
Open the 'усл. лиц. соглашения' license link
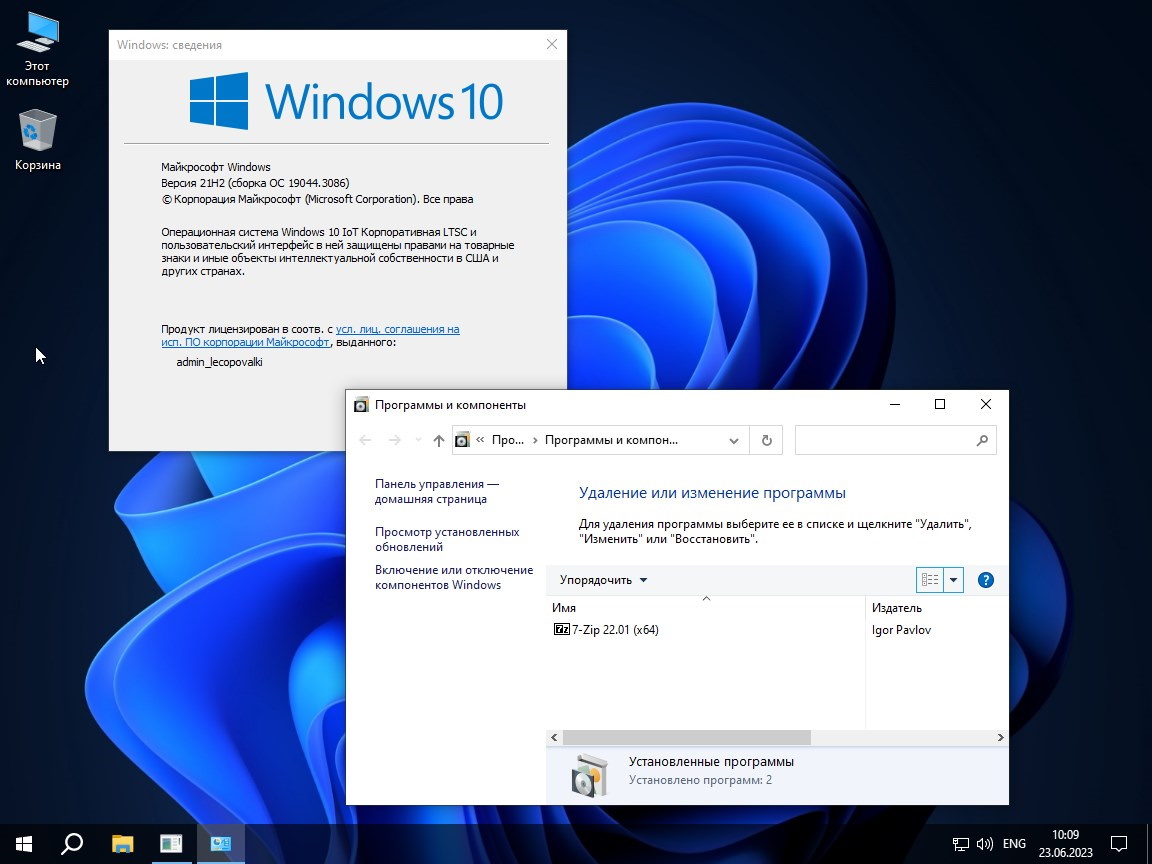pyautogui.click(x=397, y=329)
